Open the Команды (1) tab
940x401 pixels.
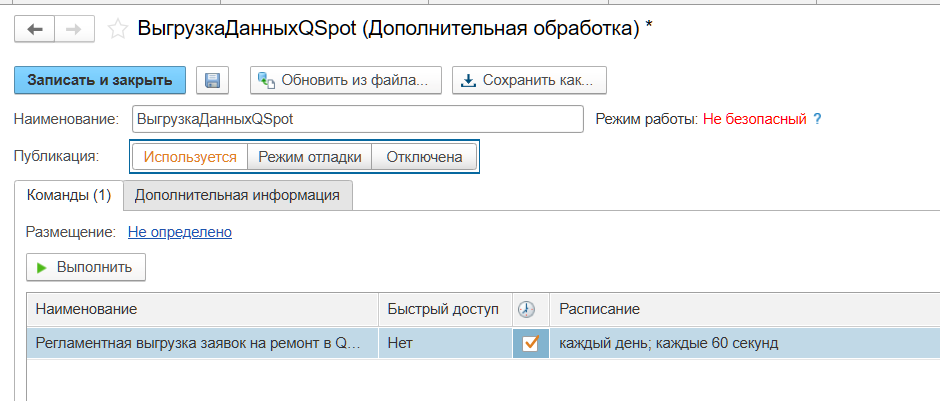point(68,195)
